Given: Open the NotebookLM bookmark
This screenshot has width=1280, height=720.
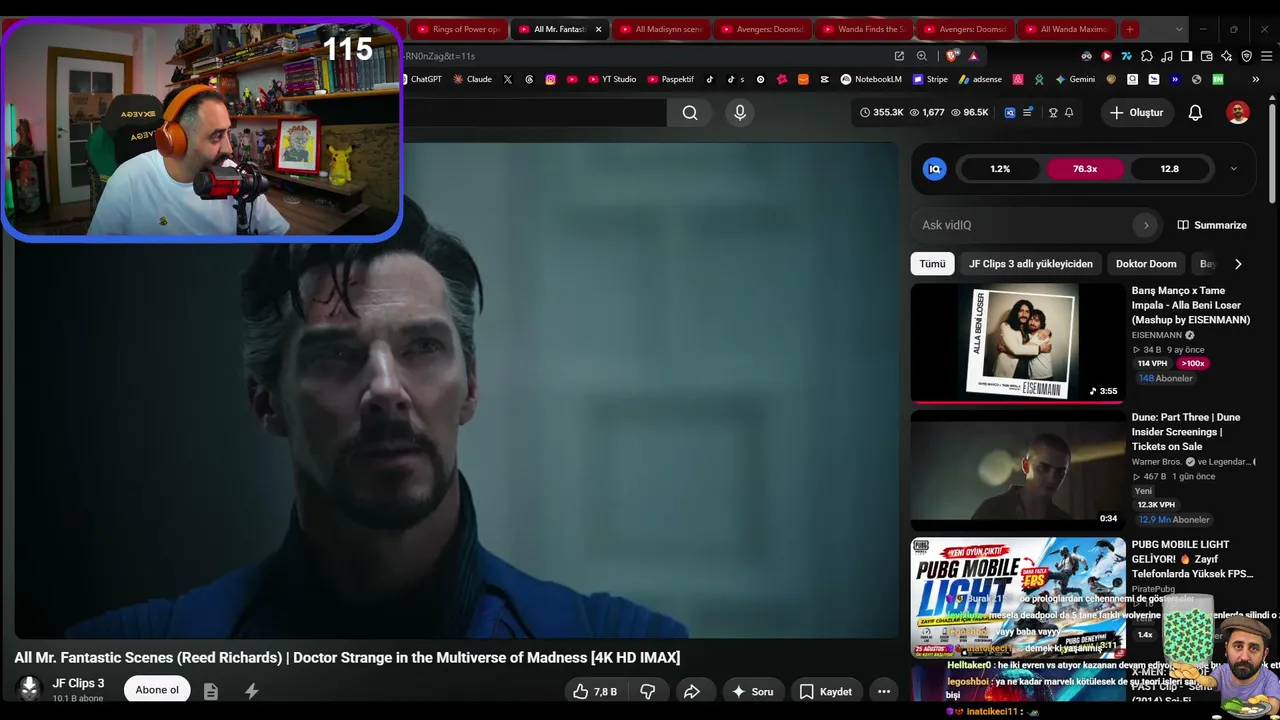Looking at the screenshot, I should tap(871, 79).
